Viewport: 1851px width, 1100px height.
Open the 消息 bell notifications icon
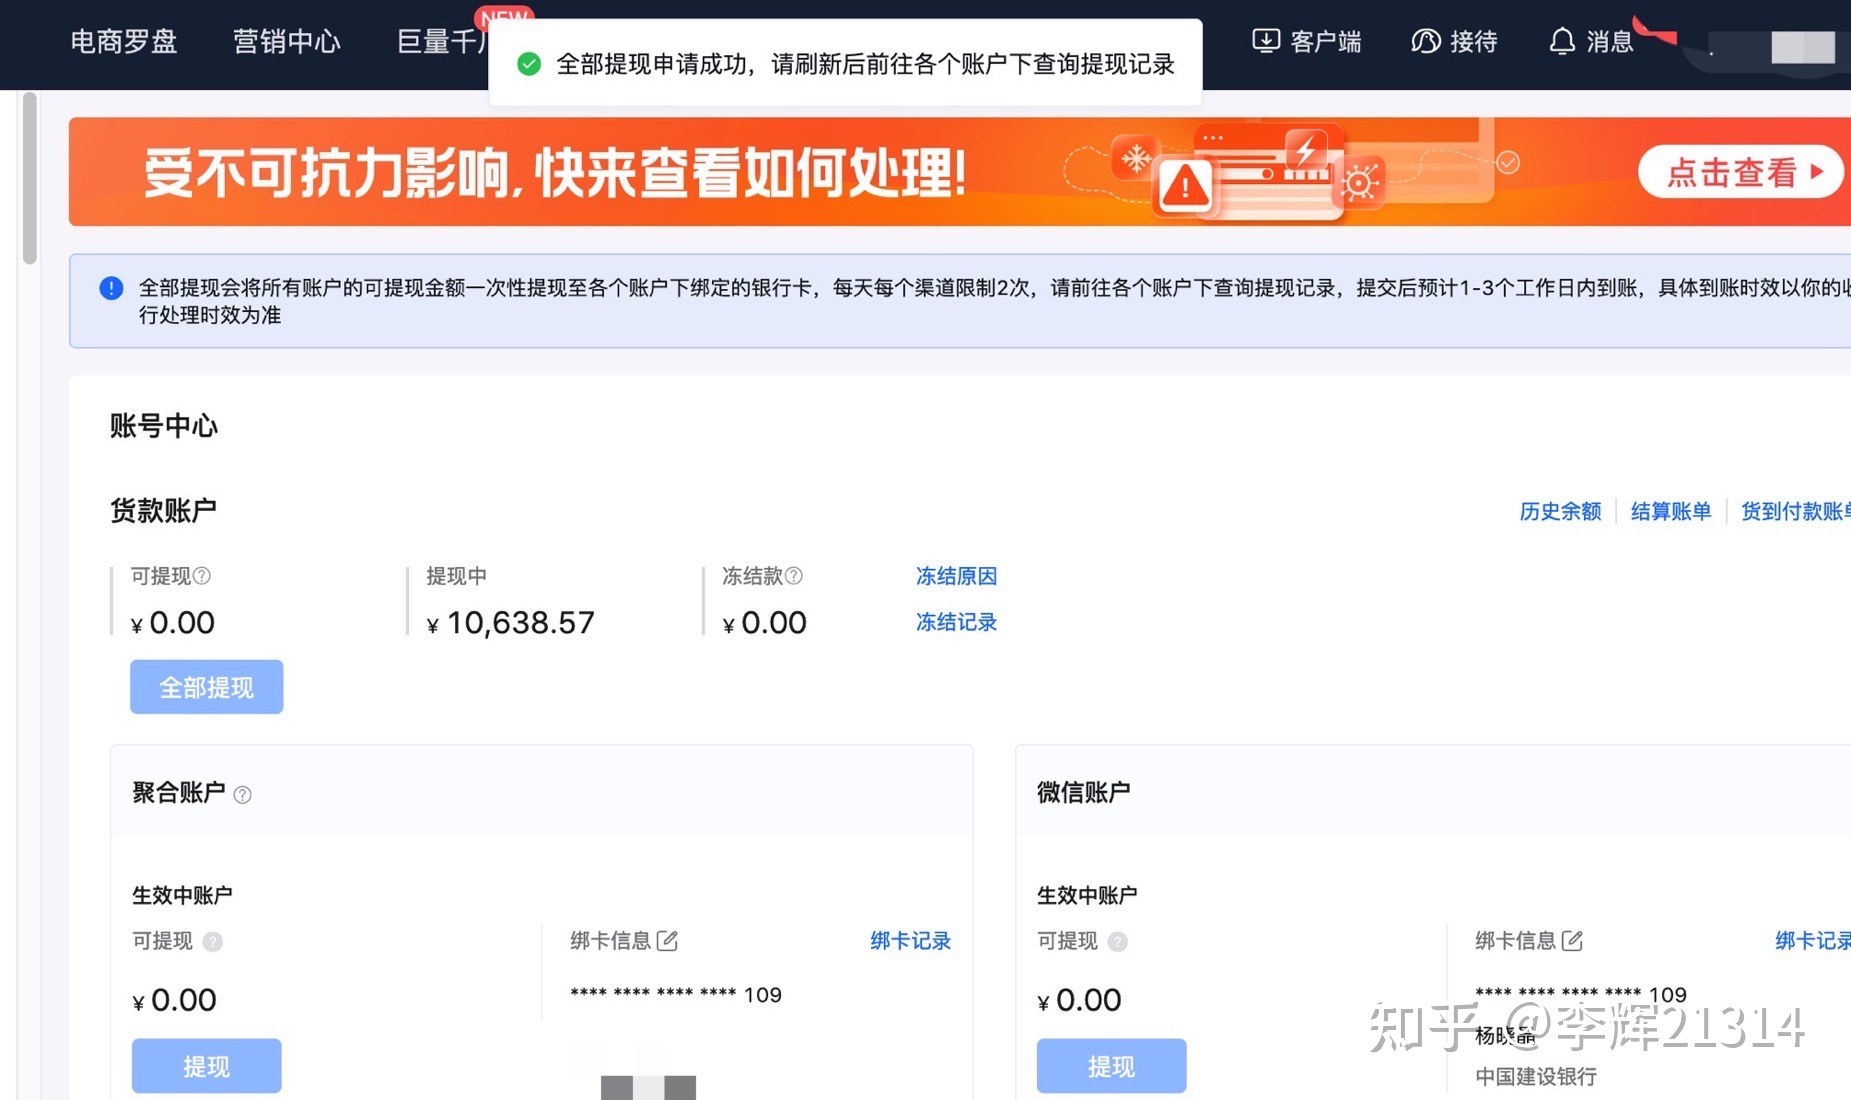tap(1561, 41)
